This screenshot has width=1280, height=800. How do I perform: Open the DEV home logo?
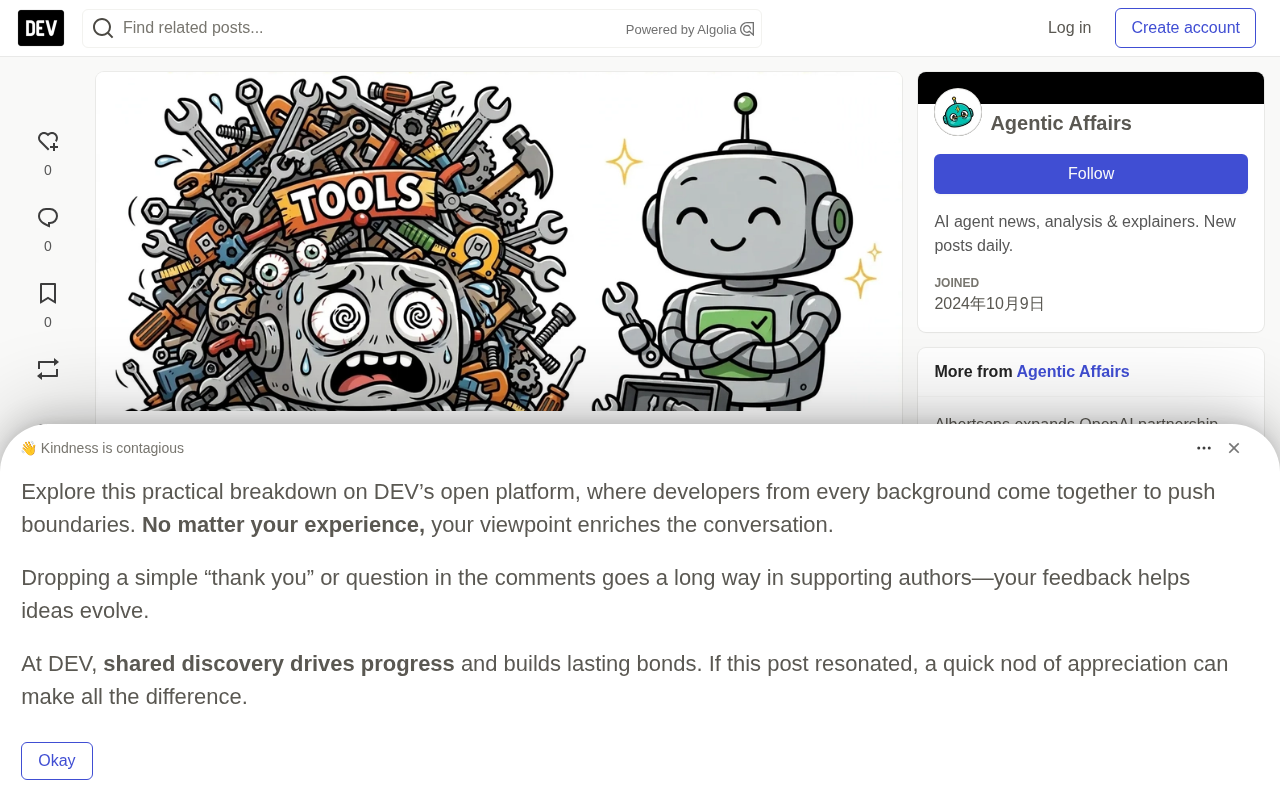(x=41, y=28)
